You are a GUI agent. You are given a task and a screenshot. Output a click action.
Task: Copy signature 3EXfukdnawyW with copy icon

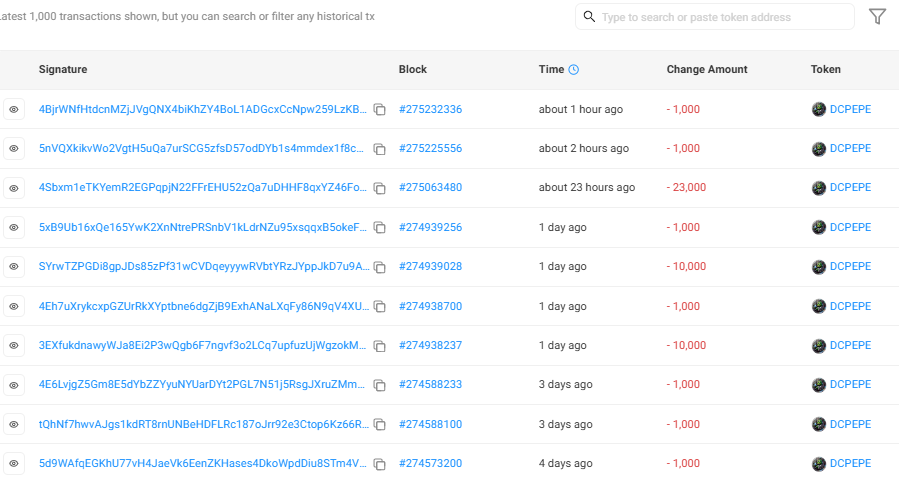coord(380,346)
